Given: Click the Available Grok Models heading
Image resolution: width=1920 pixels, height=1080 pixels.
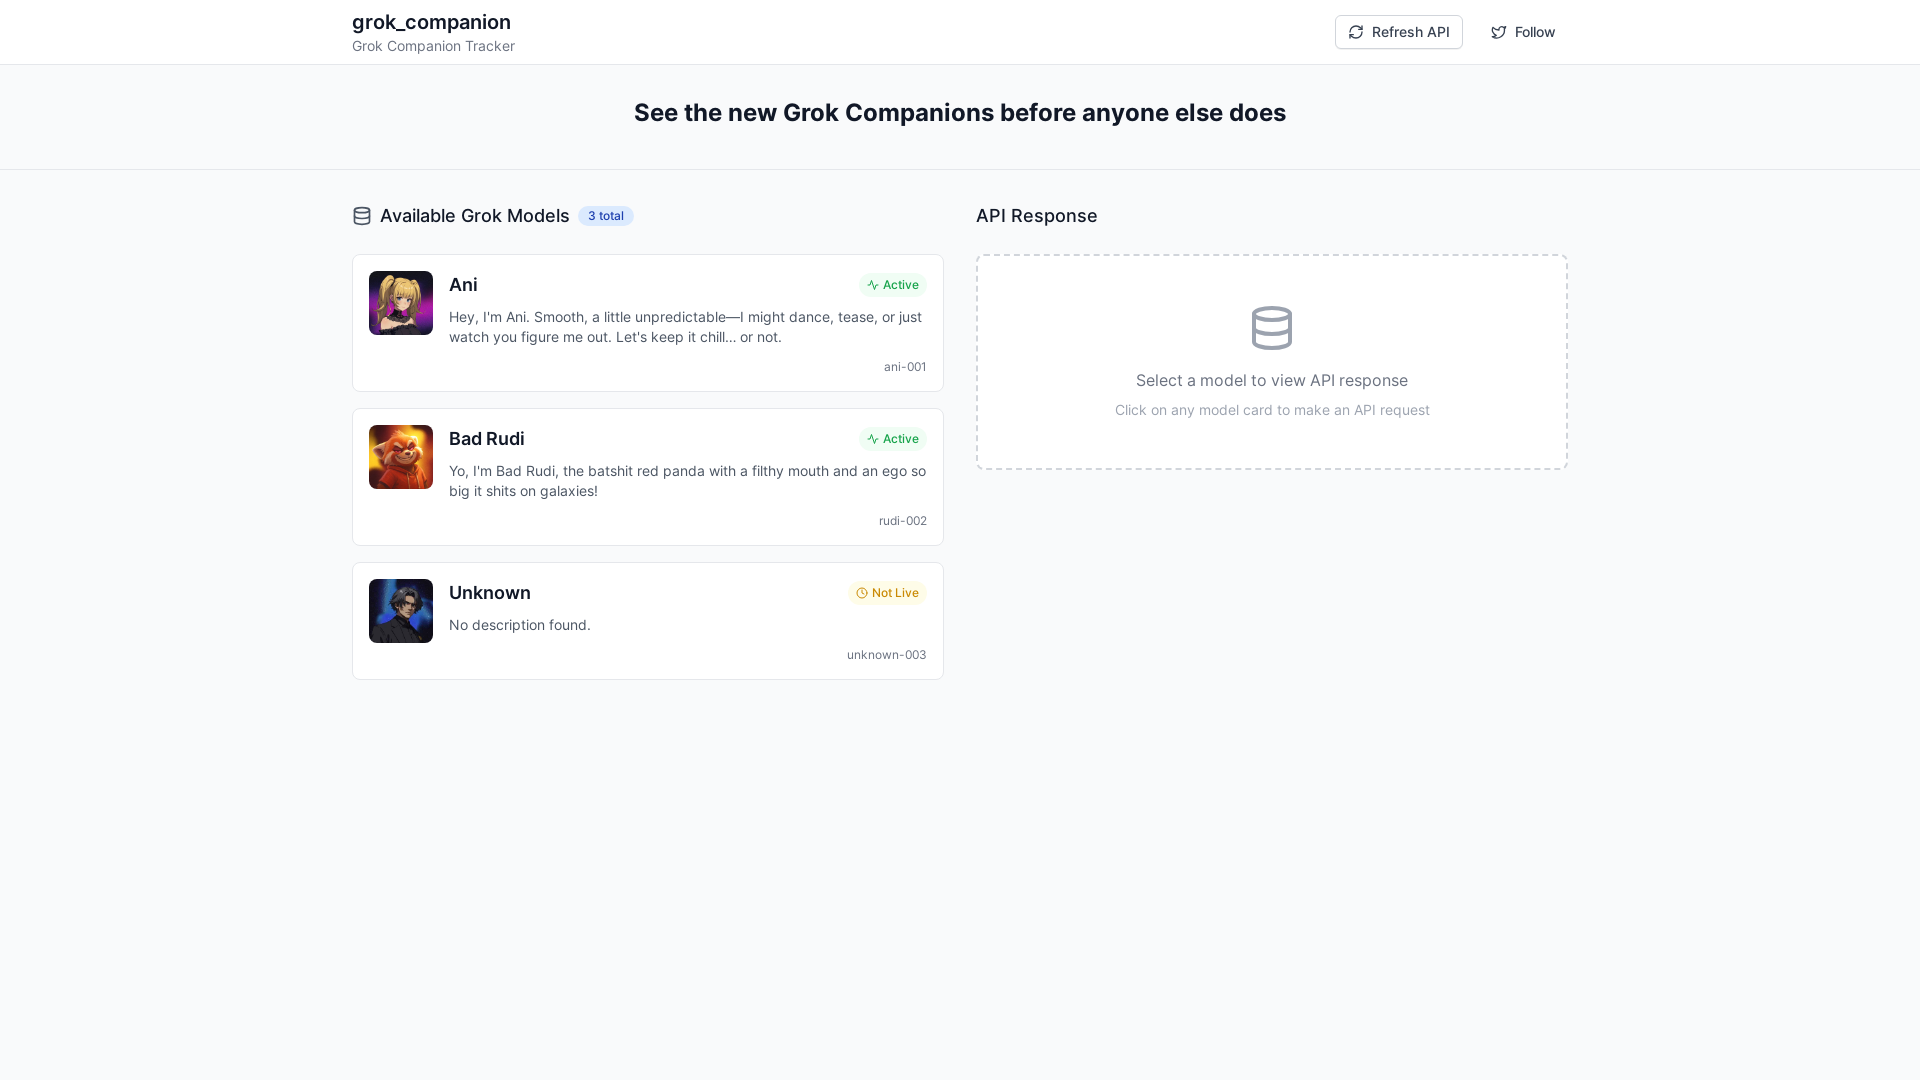Looking at the screenshot, I should [475, 216].
